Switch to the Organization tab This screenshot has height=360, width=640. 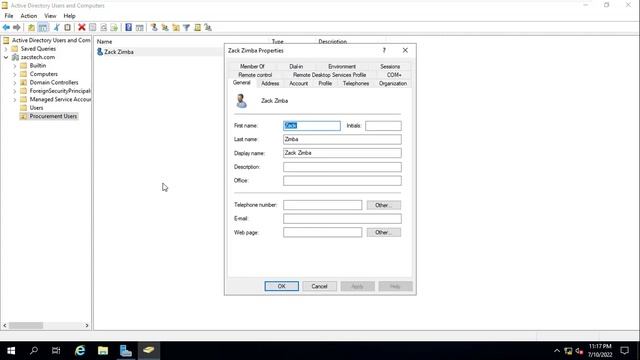click(393, 83)
